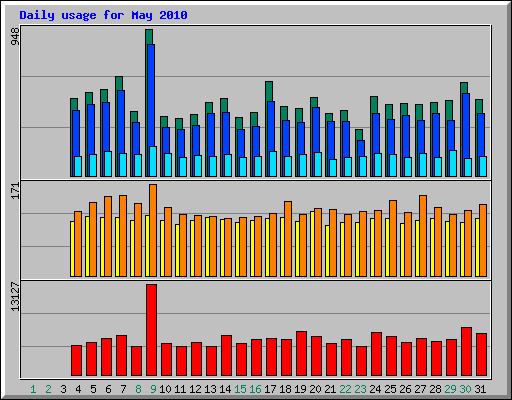
Task: Click day 3 on the x-axis
Action: click(x=63, y=389)
